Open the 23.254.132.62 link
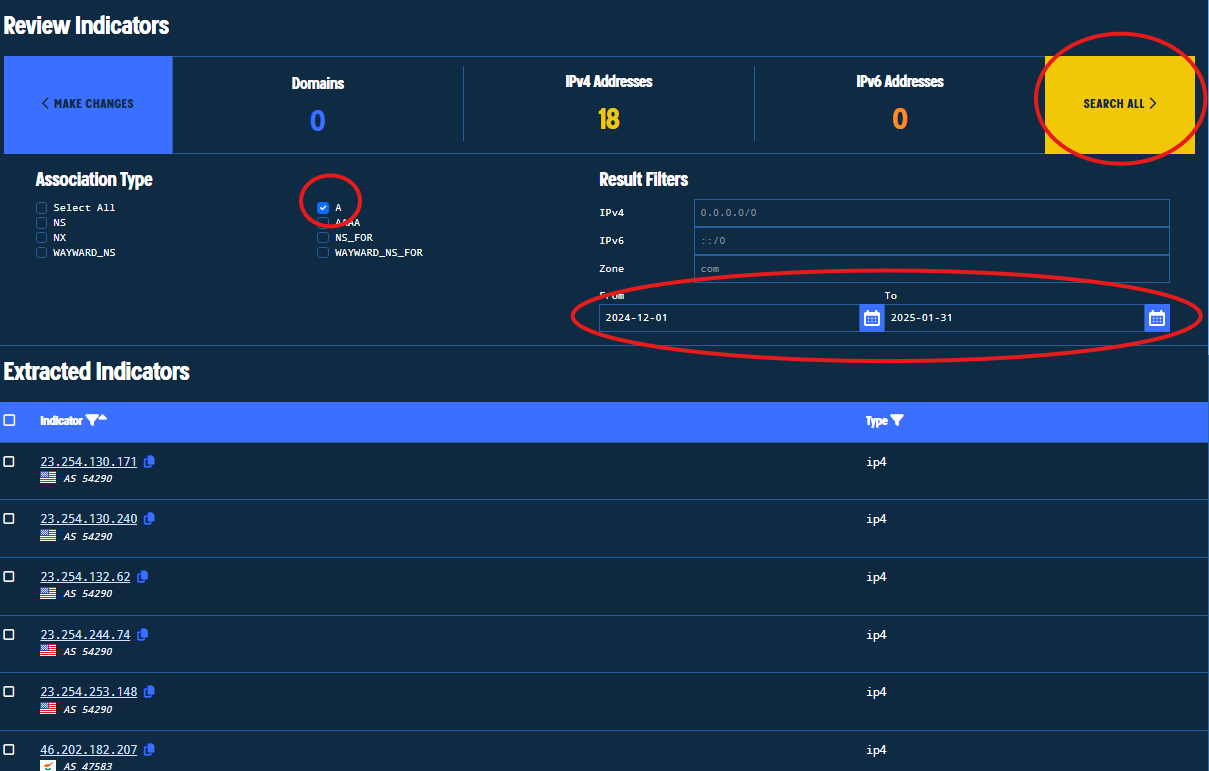This screenshot has width=1209, height=771. 85,577
